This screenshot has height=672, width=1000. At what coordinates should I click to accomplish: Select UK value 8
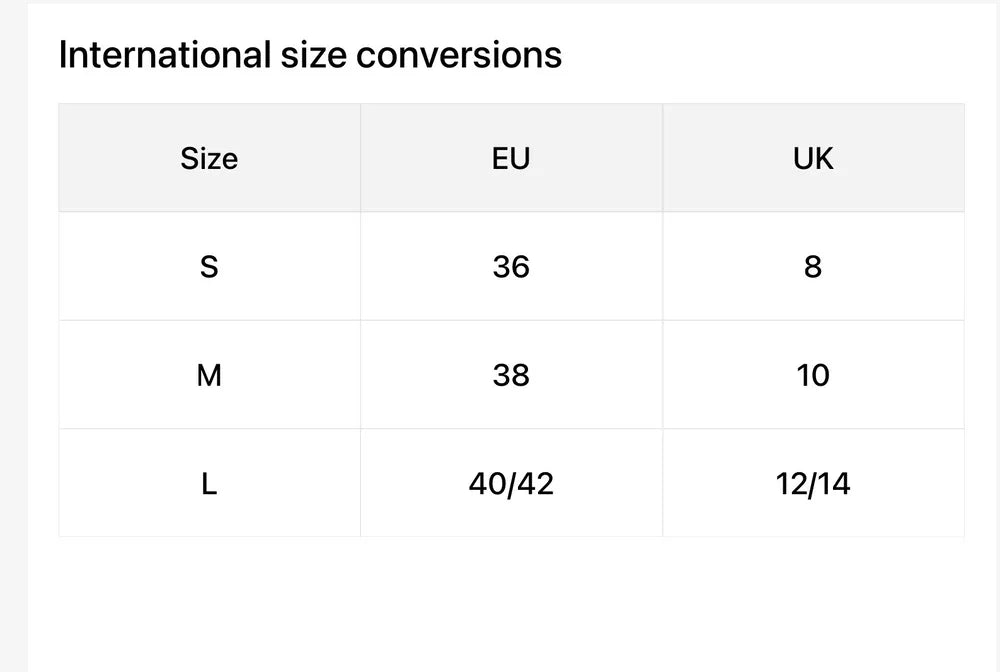(x=813, y=267)
